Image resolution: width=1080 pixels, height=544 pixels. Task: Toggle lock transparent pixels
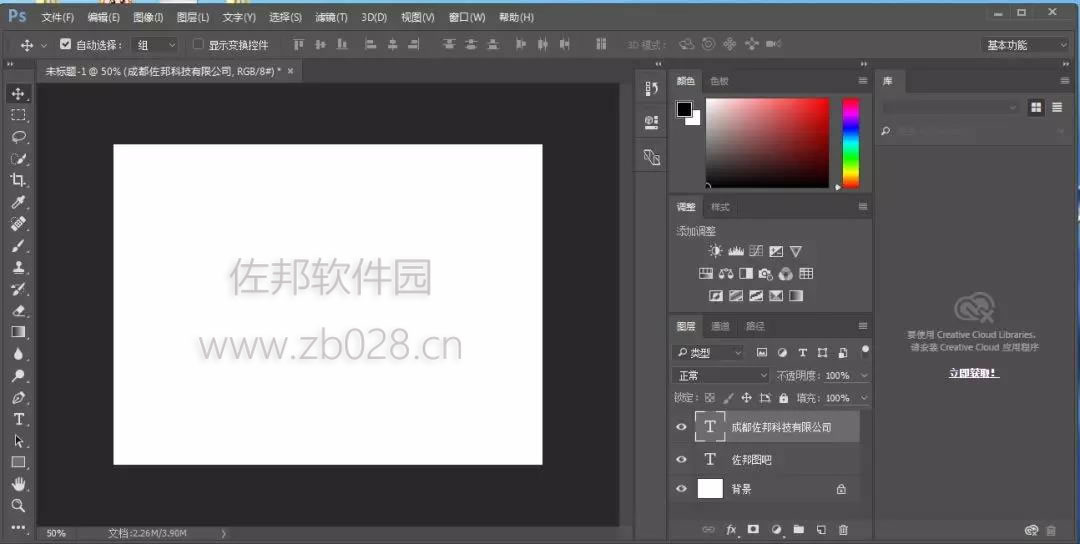pyautogui.click(x=709, y=398)
